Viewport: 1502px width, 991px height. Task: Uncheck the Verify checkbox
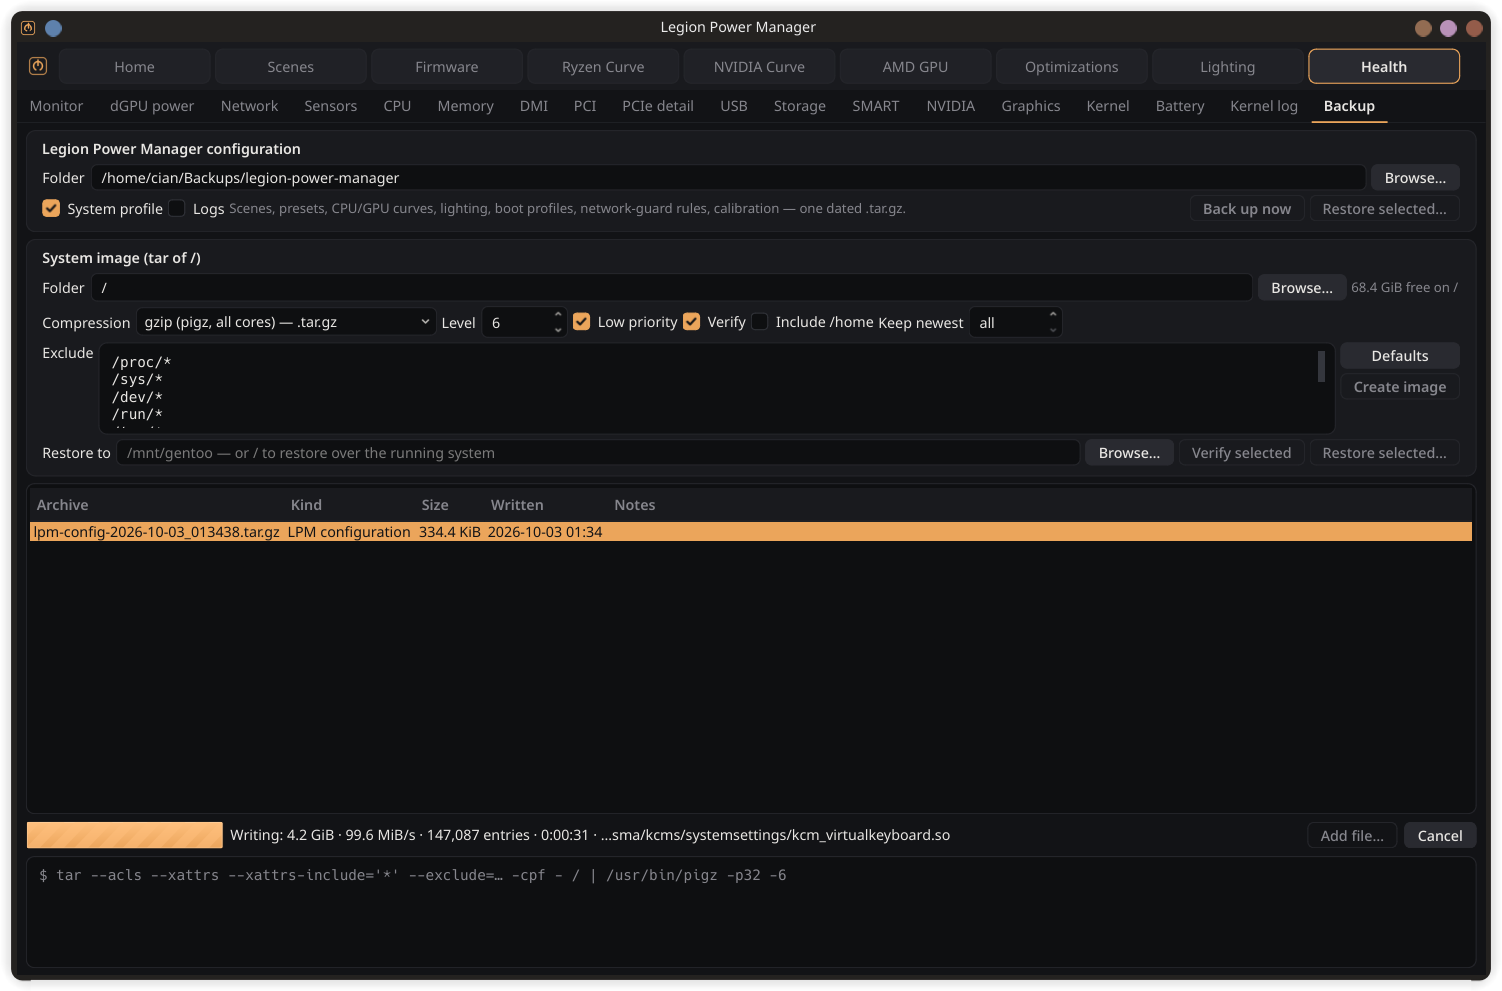[691, 322]
